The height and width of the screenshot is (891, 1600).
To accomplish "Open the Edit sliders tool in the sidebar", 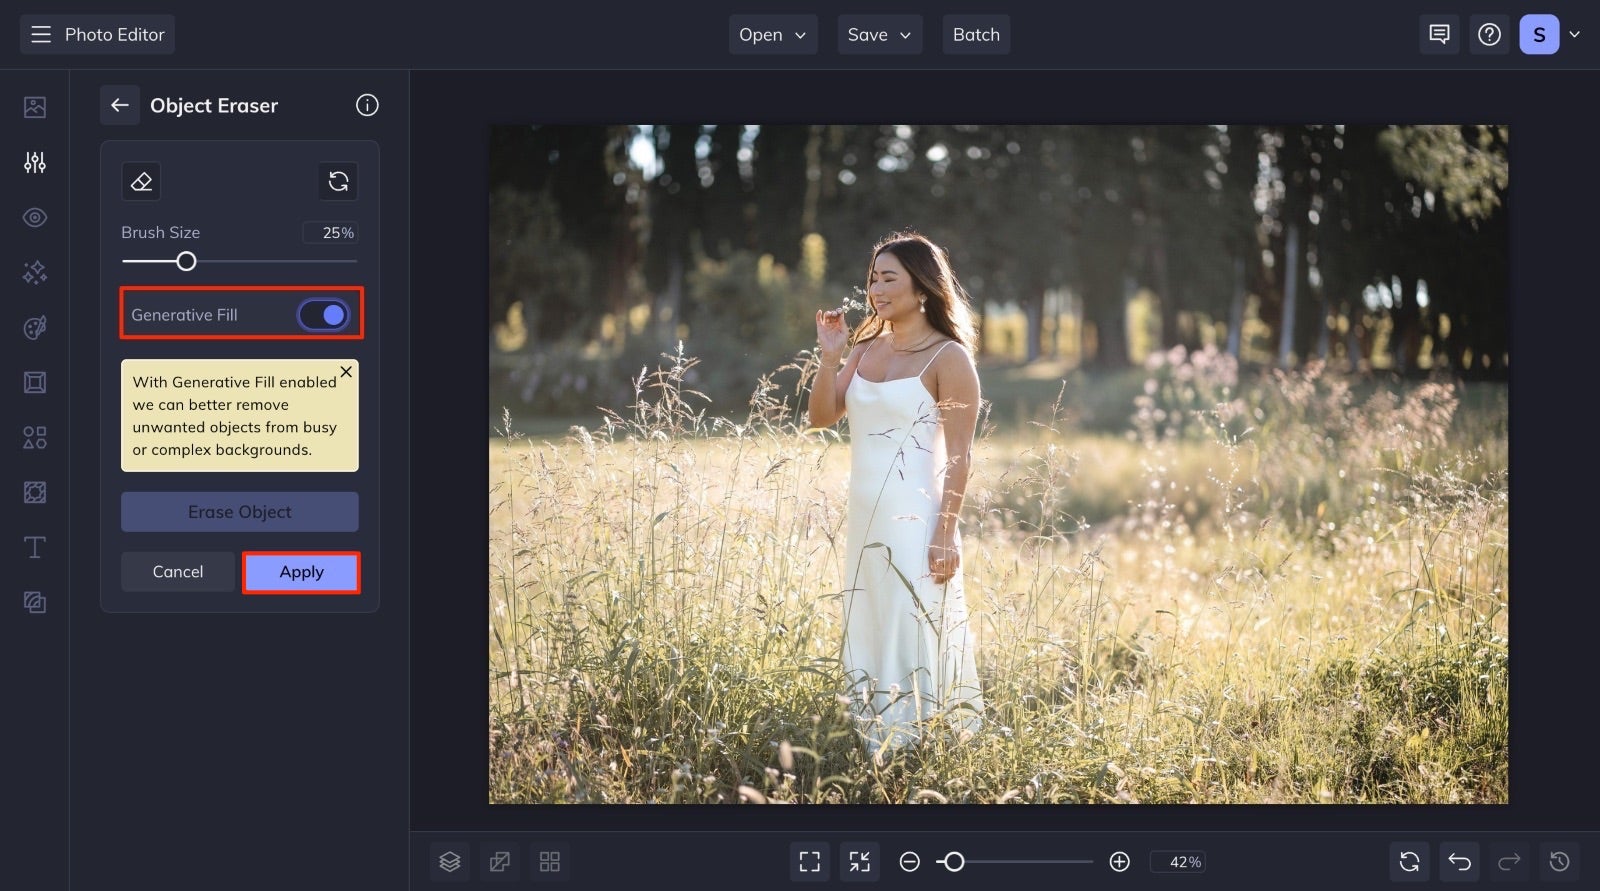I will [x=35, y=162].
